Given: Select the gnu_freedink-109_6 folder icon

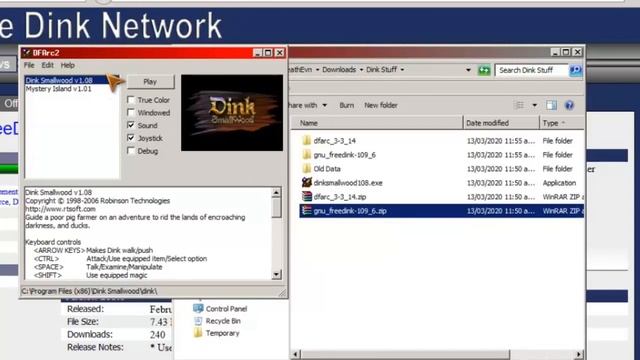Looking at the screenshot, I should pyautogui.click(x=307, y=155).
